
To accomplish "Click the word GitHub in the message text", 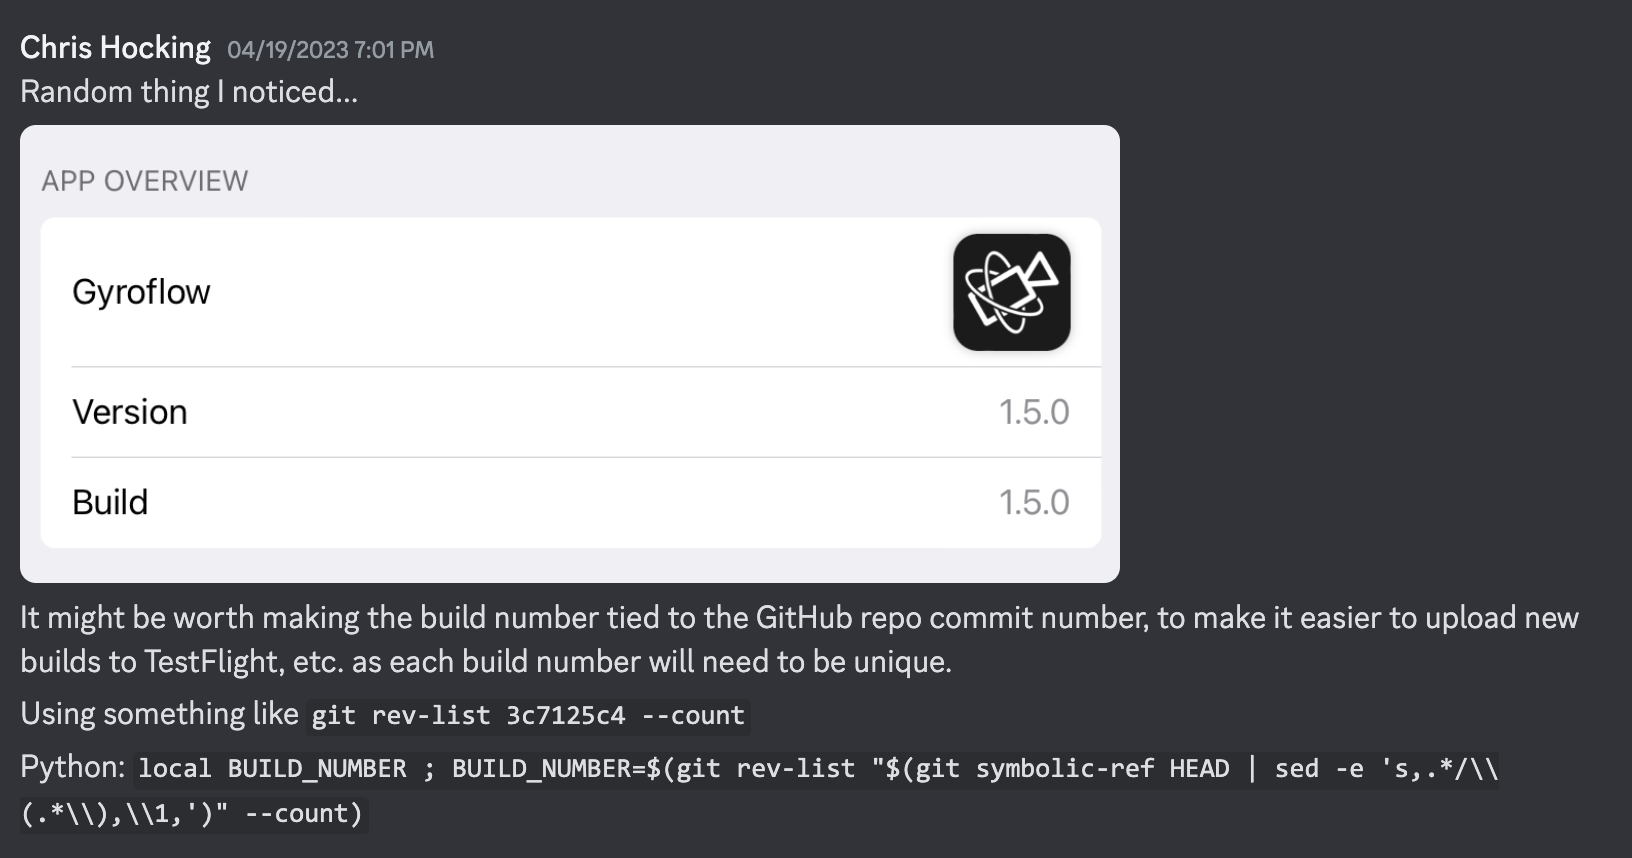I will [802, 617].
